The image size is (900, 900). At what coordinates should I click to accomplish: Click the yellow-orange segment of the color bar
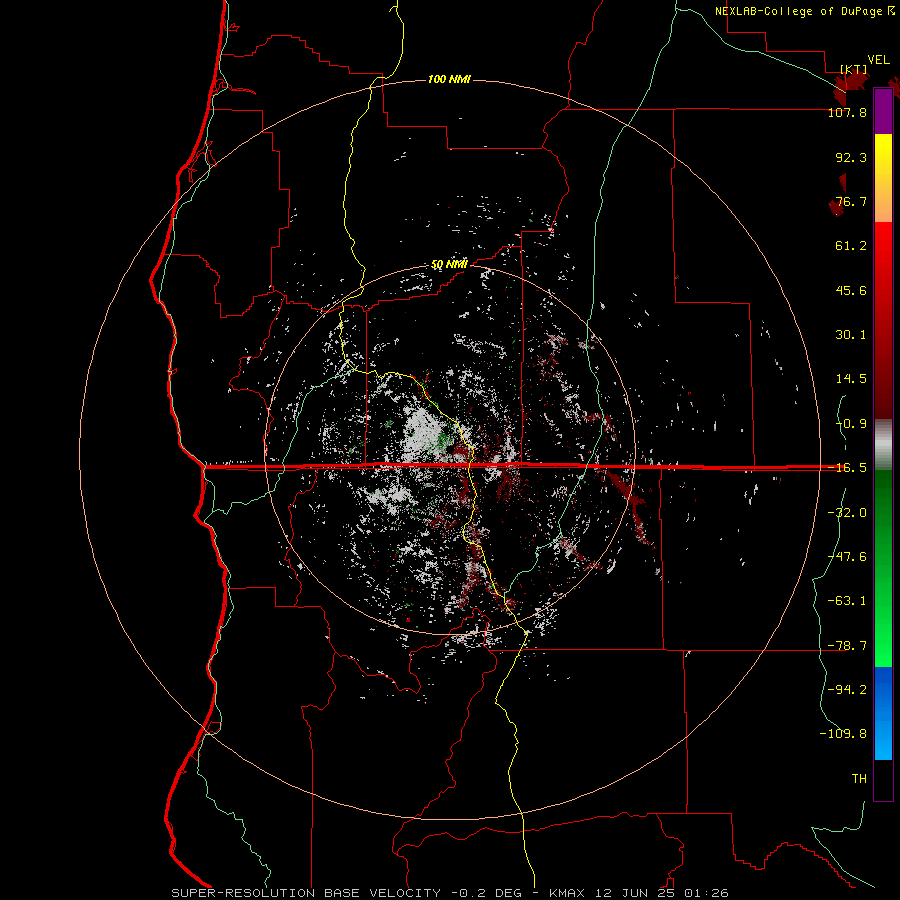[x=883, y=178]
